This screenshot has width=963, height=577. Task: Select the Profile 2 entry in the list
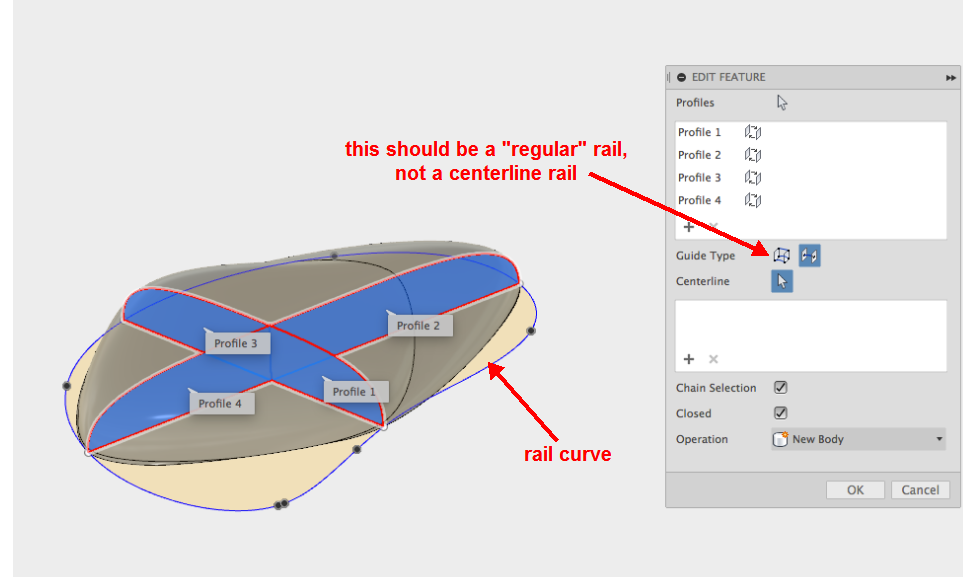pyautogui.click(x=700, y=154)
